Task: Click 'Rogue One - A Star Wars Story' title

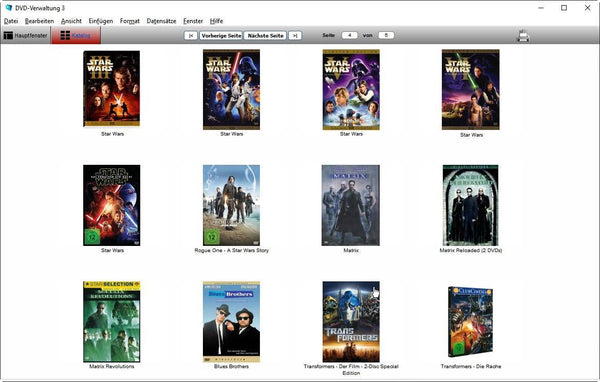Action: 232,250
